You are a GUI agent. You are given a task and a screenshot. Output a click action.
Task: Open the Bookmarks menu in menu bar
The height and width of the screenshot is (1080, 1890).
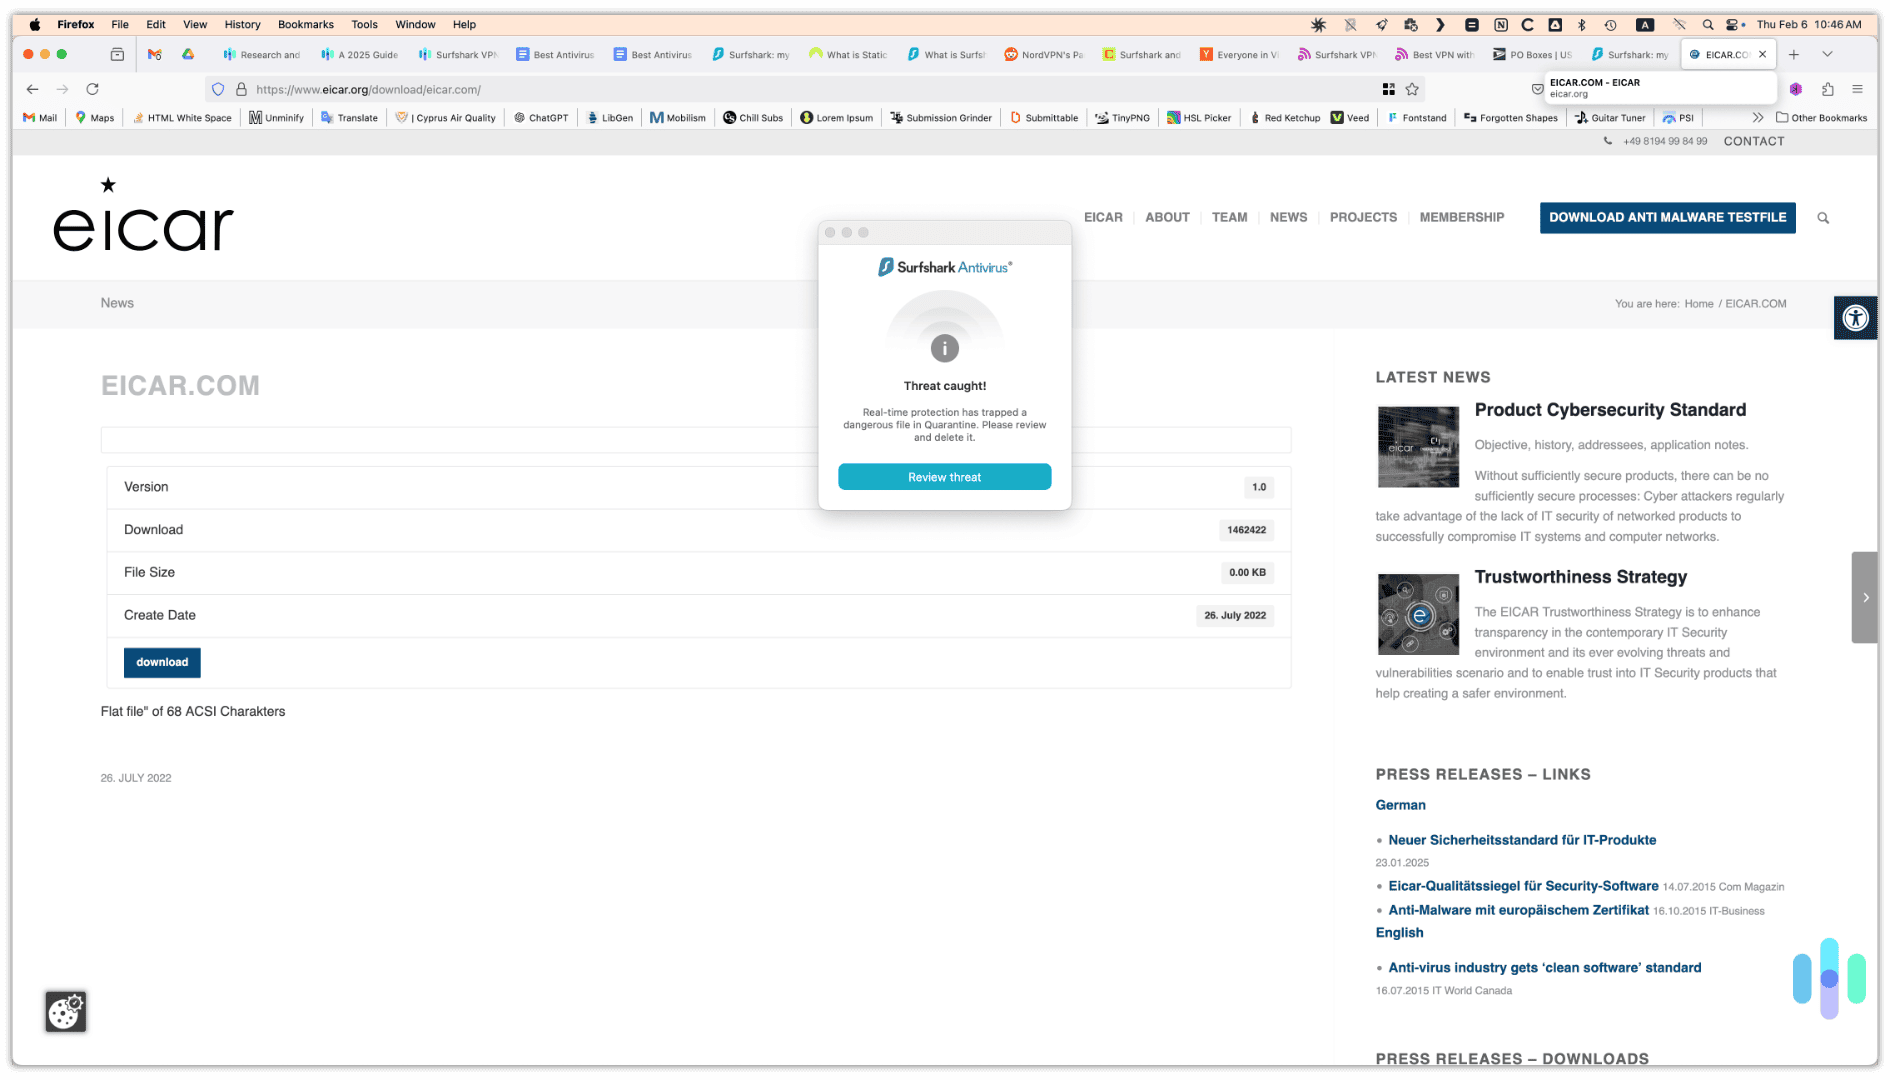coord(305,24)
